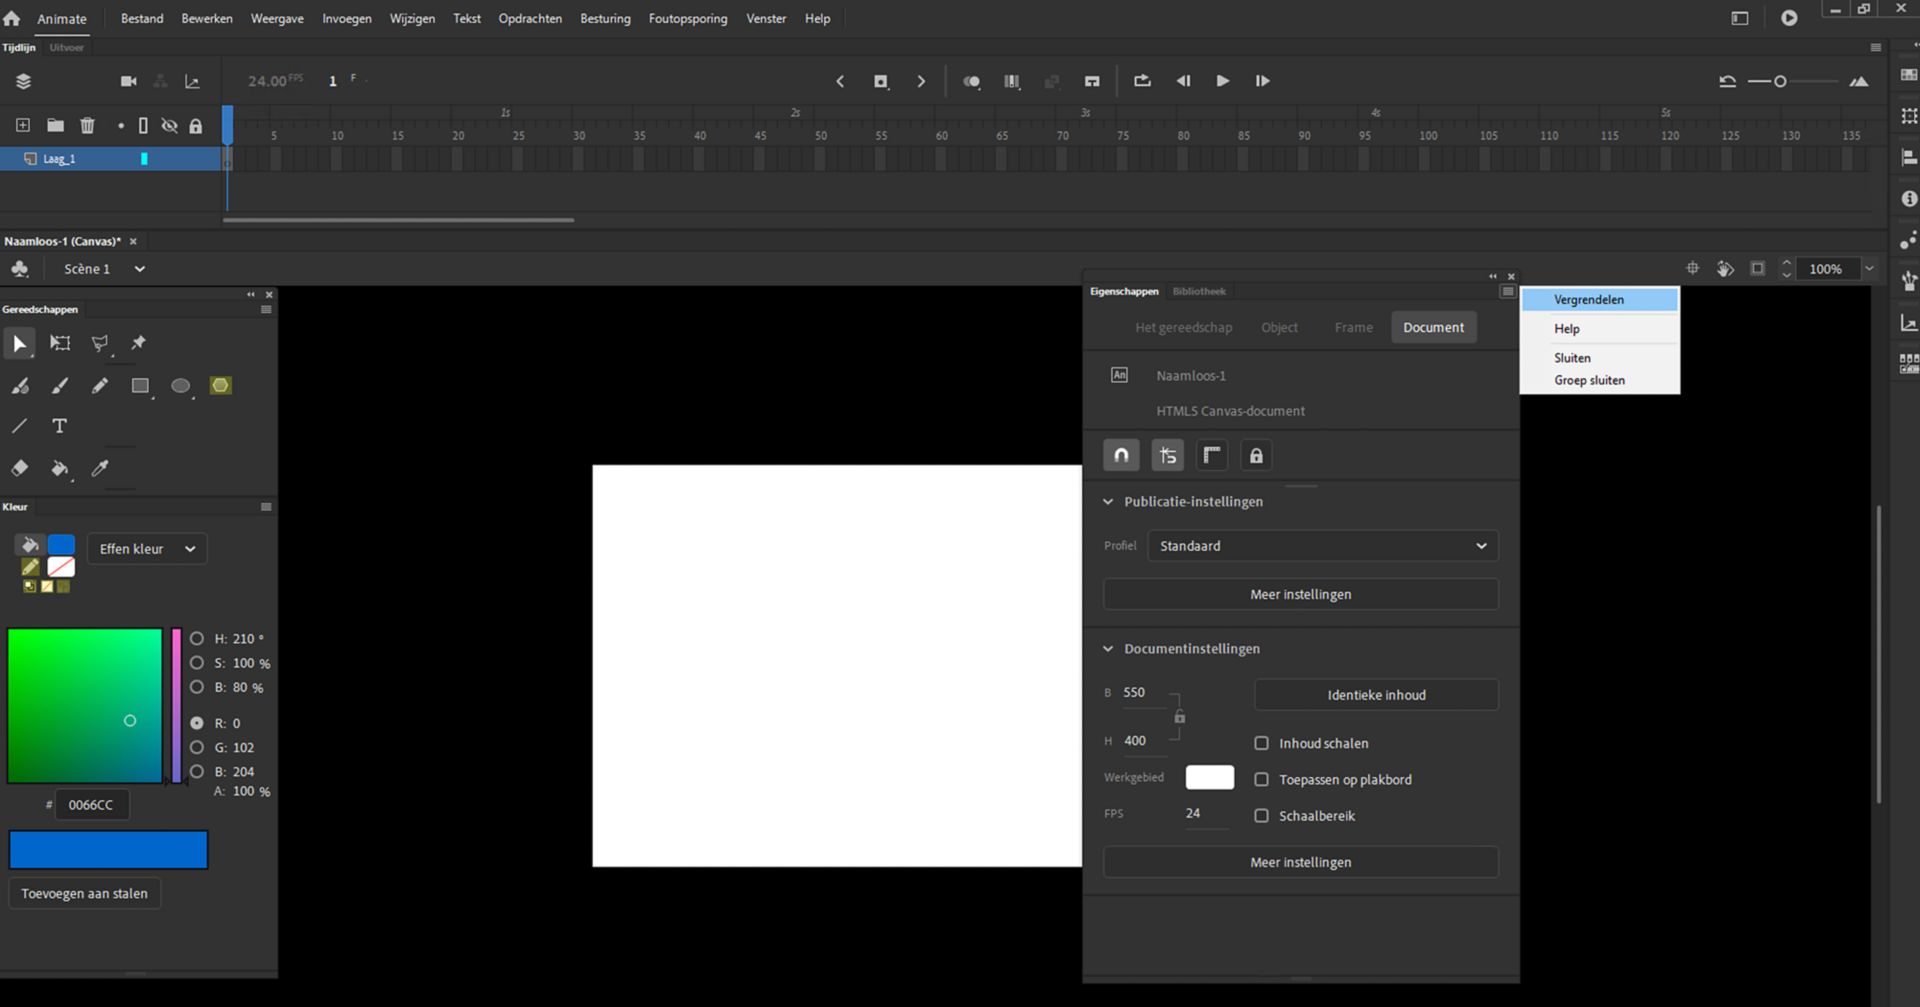Select the Text tool
1920x1007 pixels.
[60, 426]
